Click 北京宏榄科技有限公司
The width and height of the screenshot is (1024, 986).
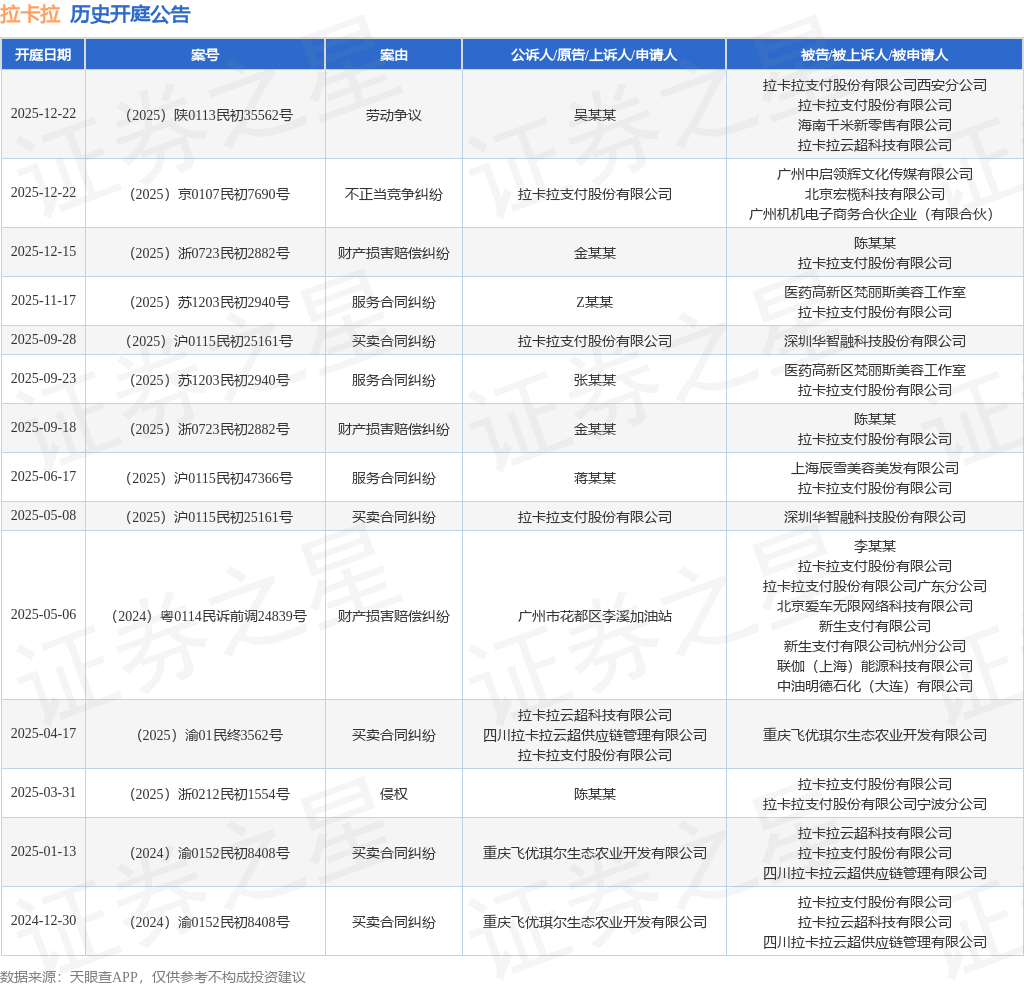pyautogui.click(x=874, y=194)
